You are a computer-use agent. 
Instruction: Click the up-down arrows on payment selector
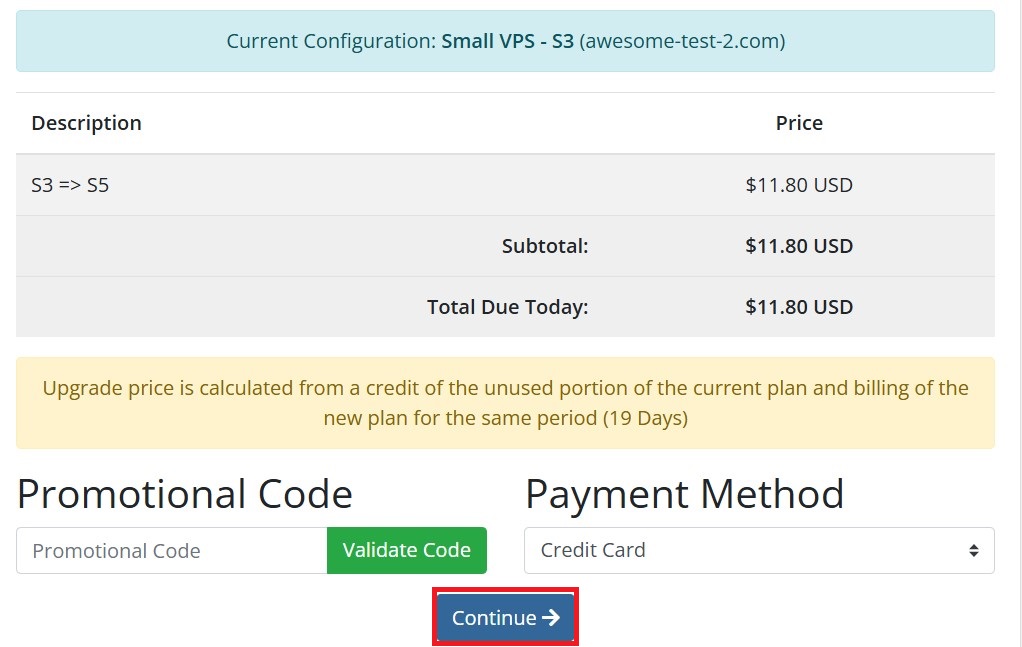point(973,550)
